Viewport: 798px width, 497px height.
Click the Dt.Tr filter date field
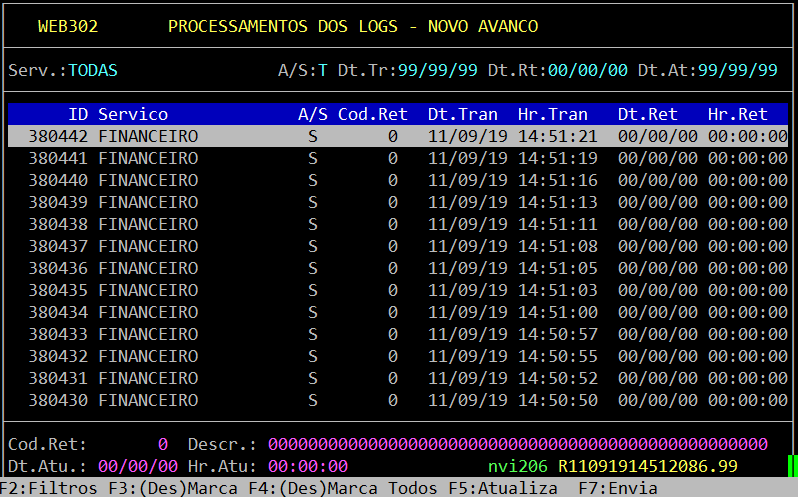[437, 70]
